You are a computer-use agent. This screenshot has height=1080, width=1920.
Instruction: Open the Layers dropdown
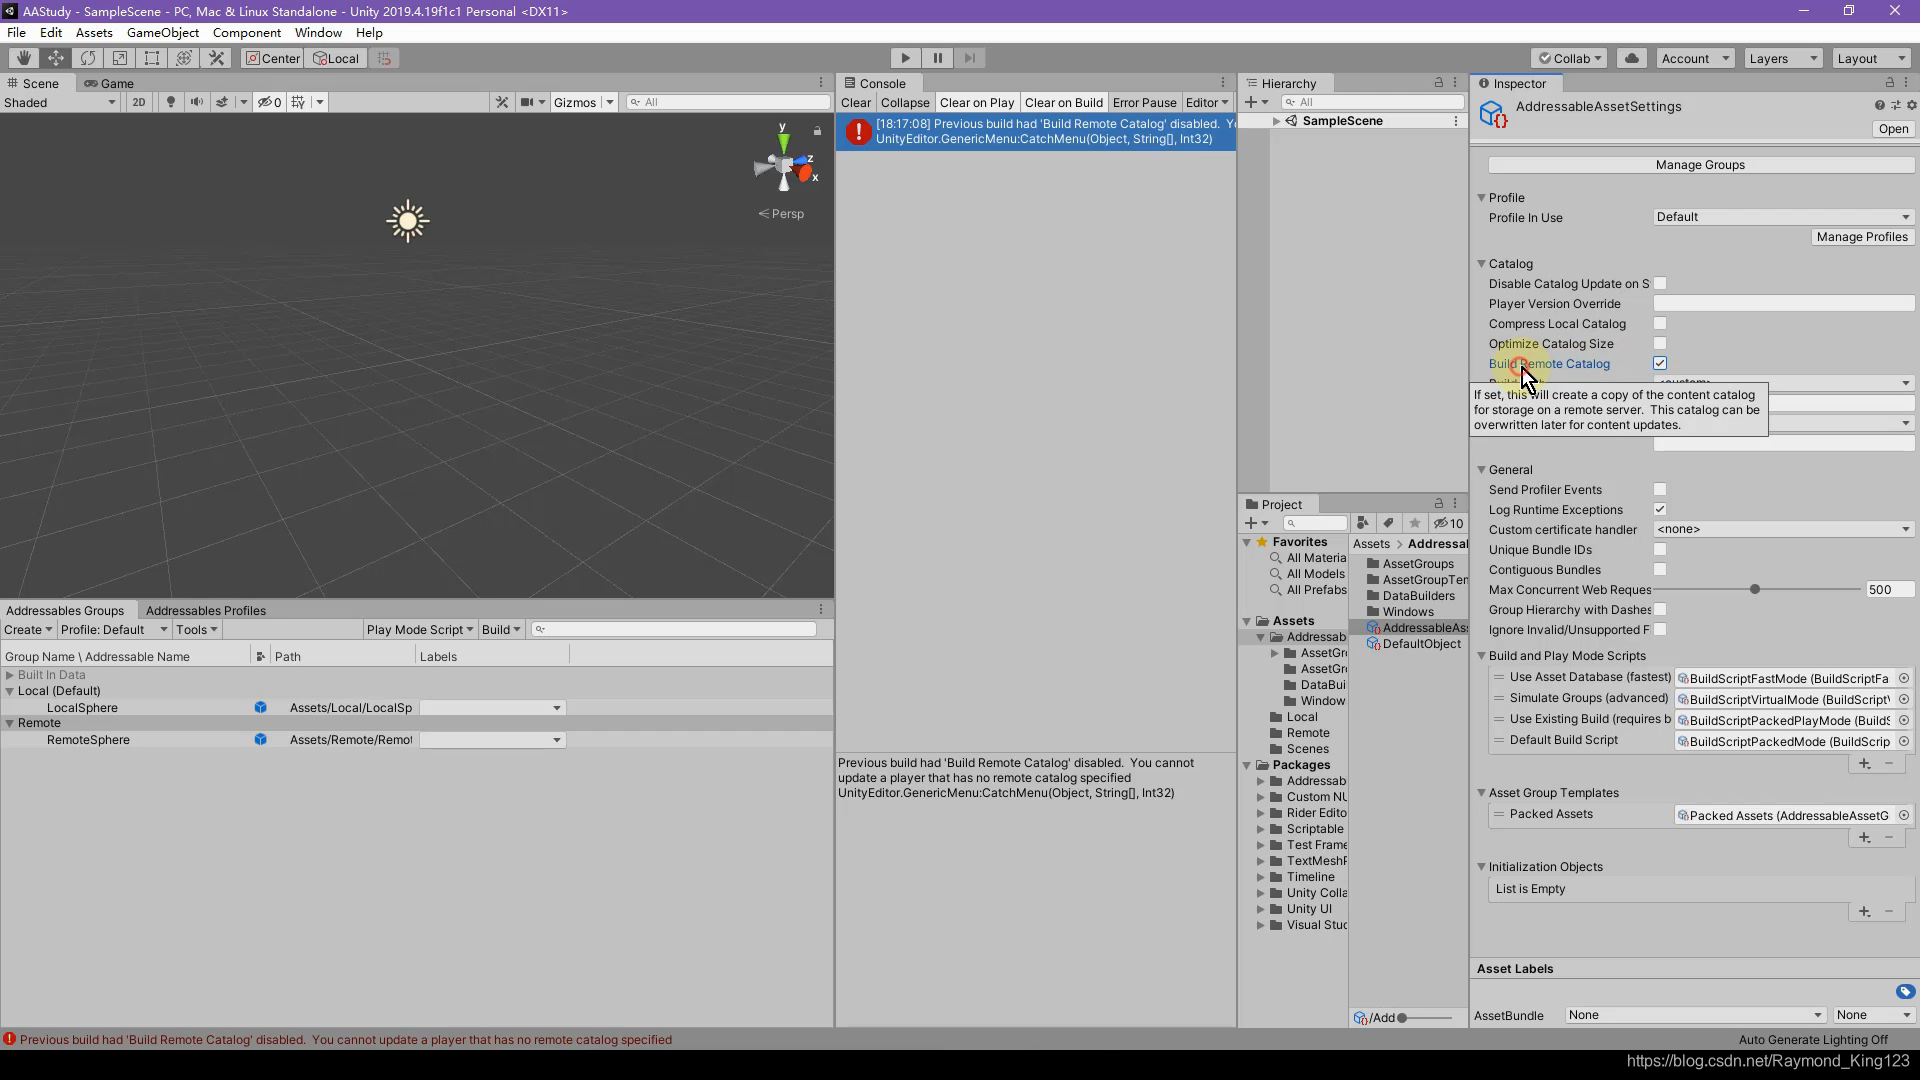1783,58
